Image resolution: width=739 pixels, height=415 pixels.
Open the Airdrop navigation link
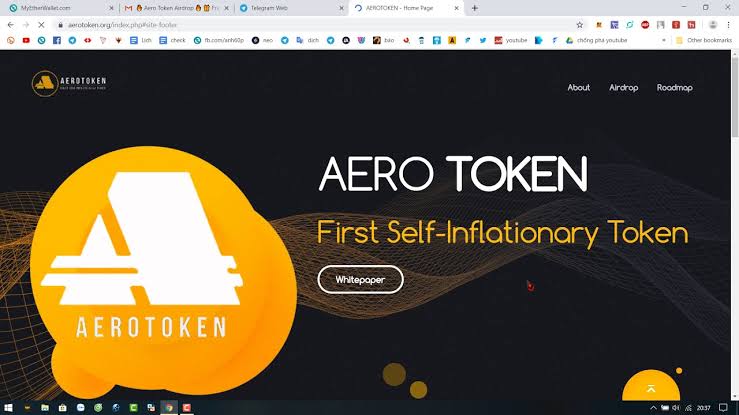pos(623,88)
